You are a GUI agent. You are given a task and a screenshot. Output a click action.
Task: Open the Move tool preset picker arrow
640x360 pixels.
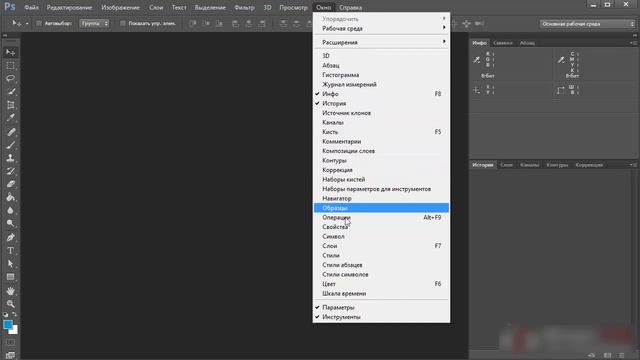[27, 24]
